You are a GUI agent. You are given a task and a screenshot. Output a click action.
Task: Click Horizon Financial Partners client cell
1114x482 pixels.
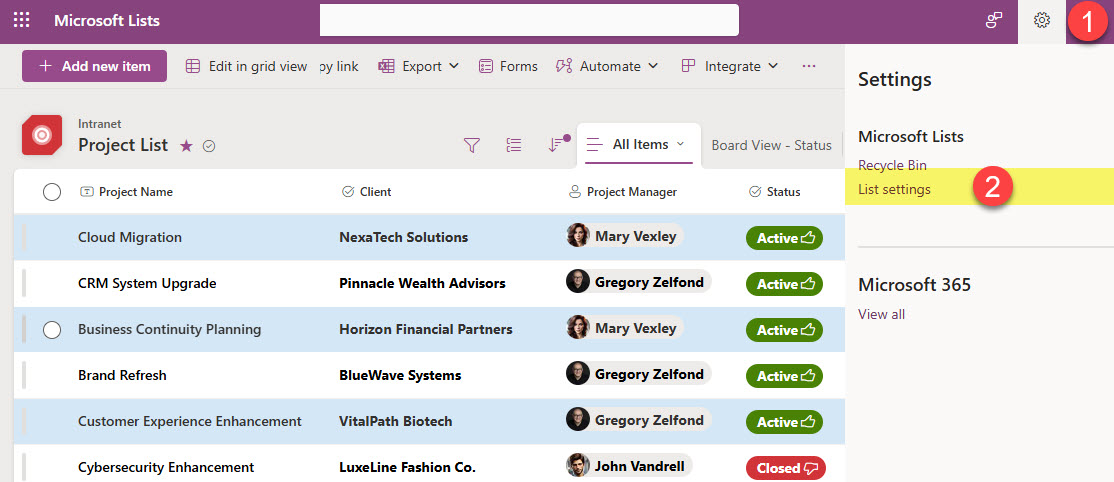(x=426, y=329)
